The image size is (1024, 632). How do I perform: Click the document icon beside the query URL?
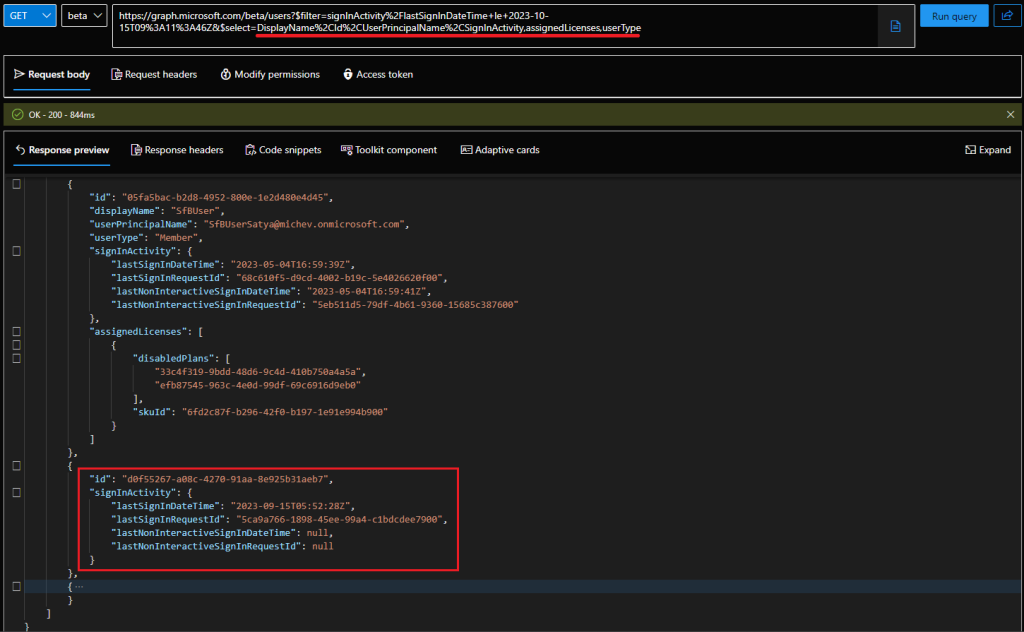895,26
